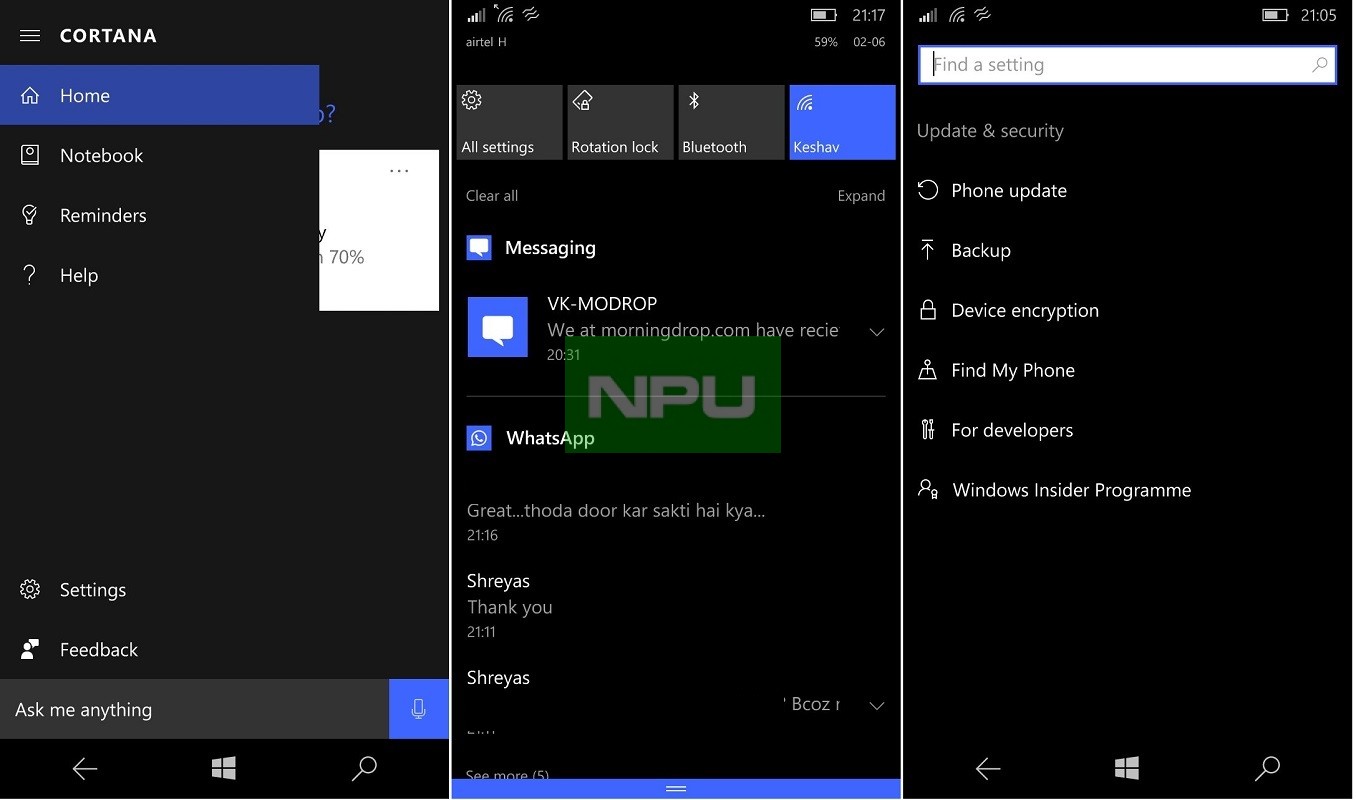Expand the VK-MODROP message notification
Screen dimensions: 1356x800
[877, 331]
